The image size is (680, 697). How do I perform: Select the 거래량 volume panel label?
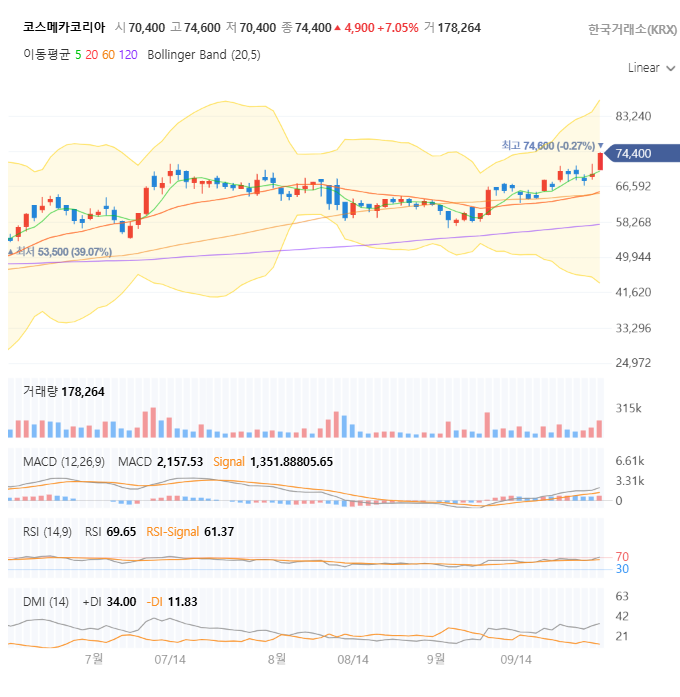click(x=41, y=392)
